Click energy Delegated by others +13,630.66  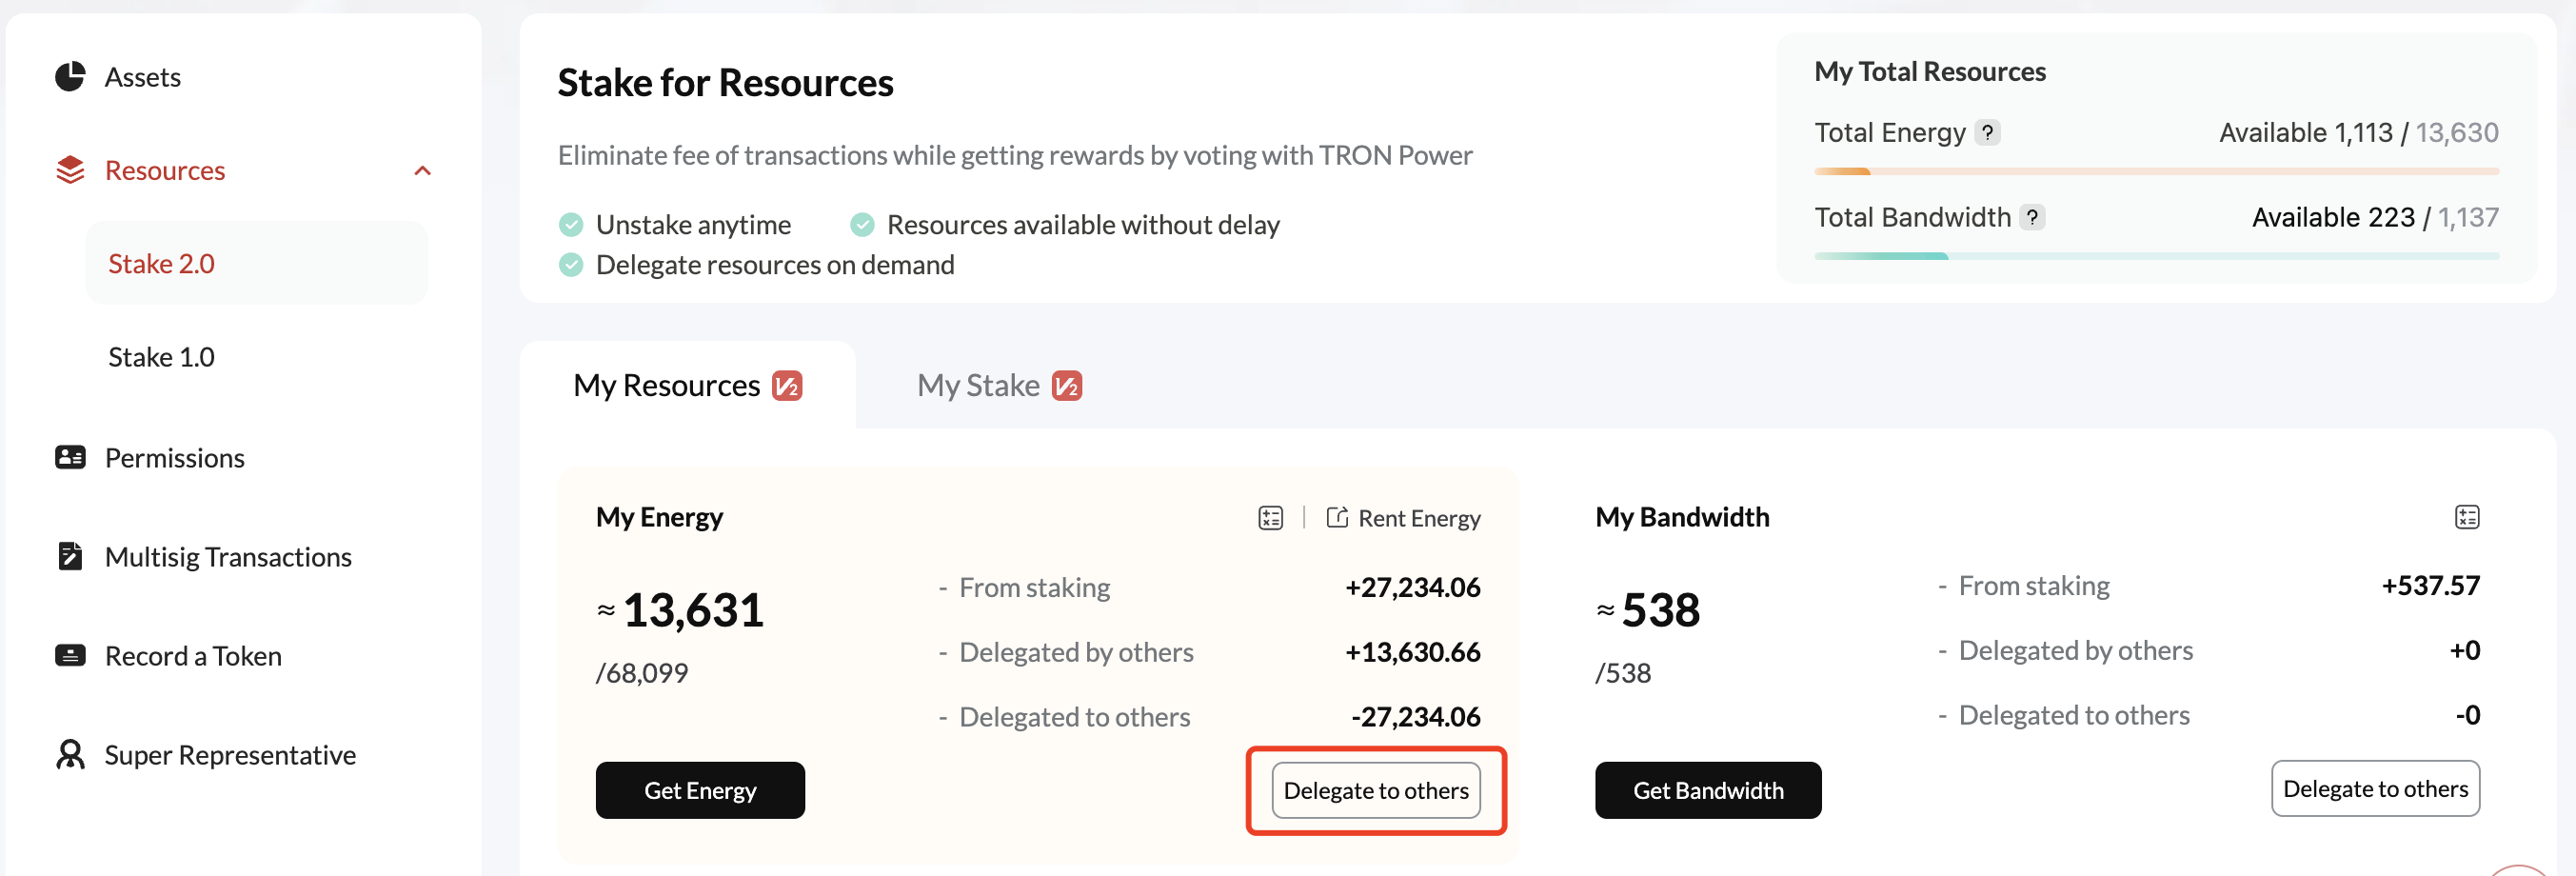pos(1413,653)
